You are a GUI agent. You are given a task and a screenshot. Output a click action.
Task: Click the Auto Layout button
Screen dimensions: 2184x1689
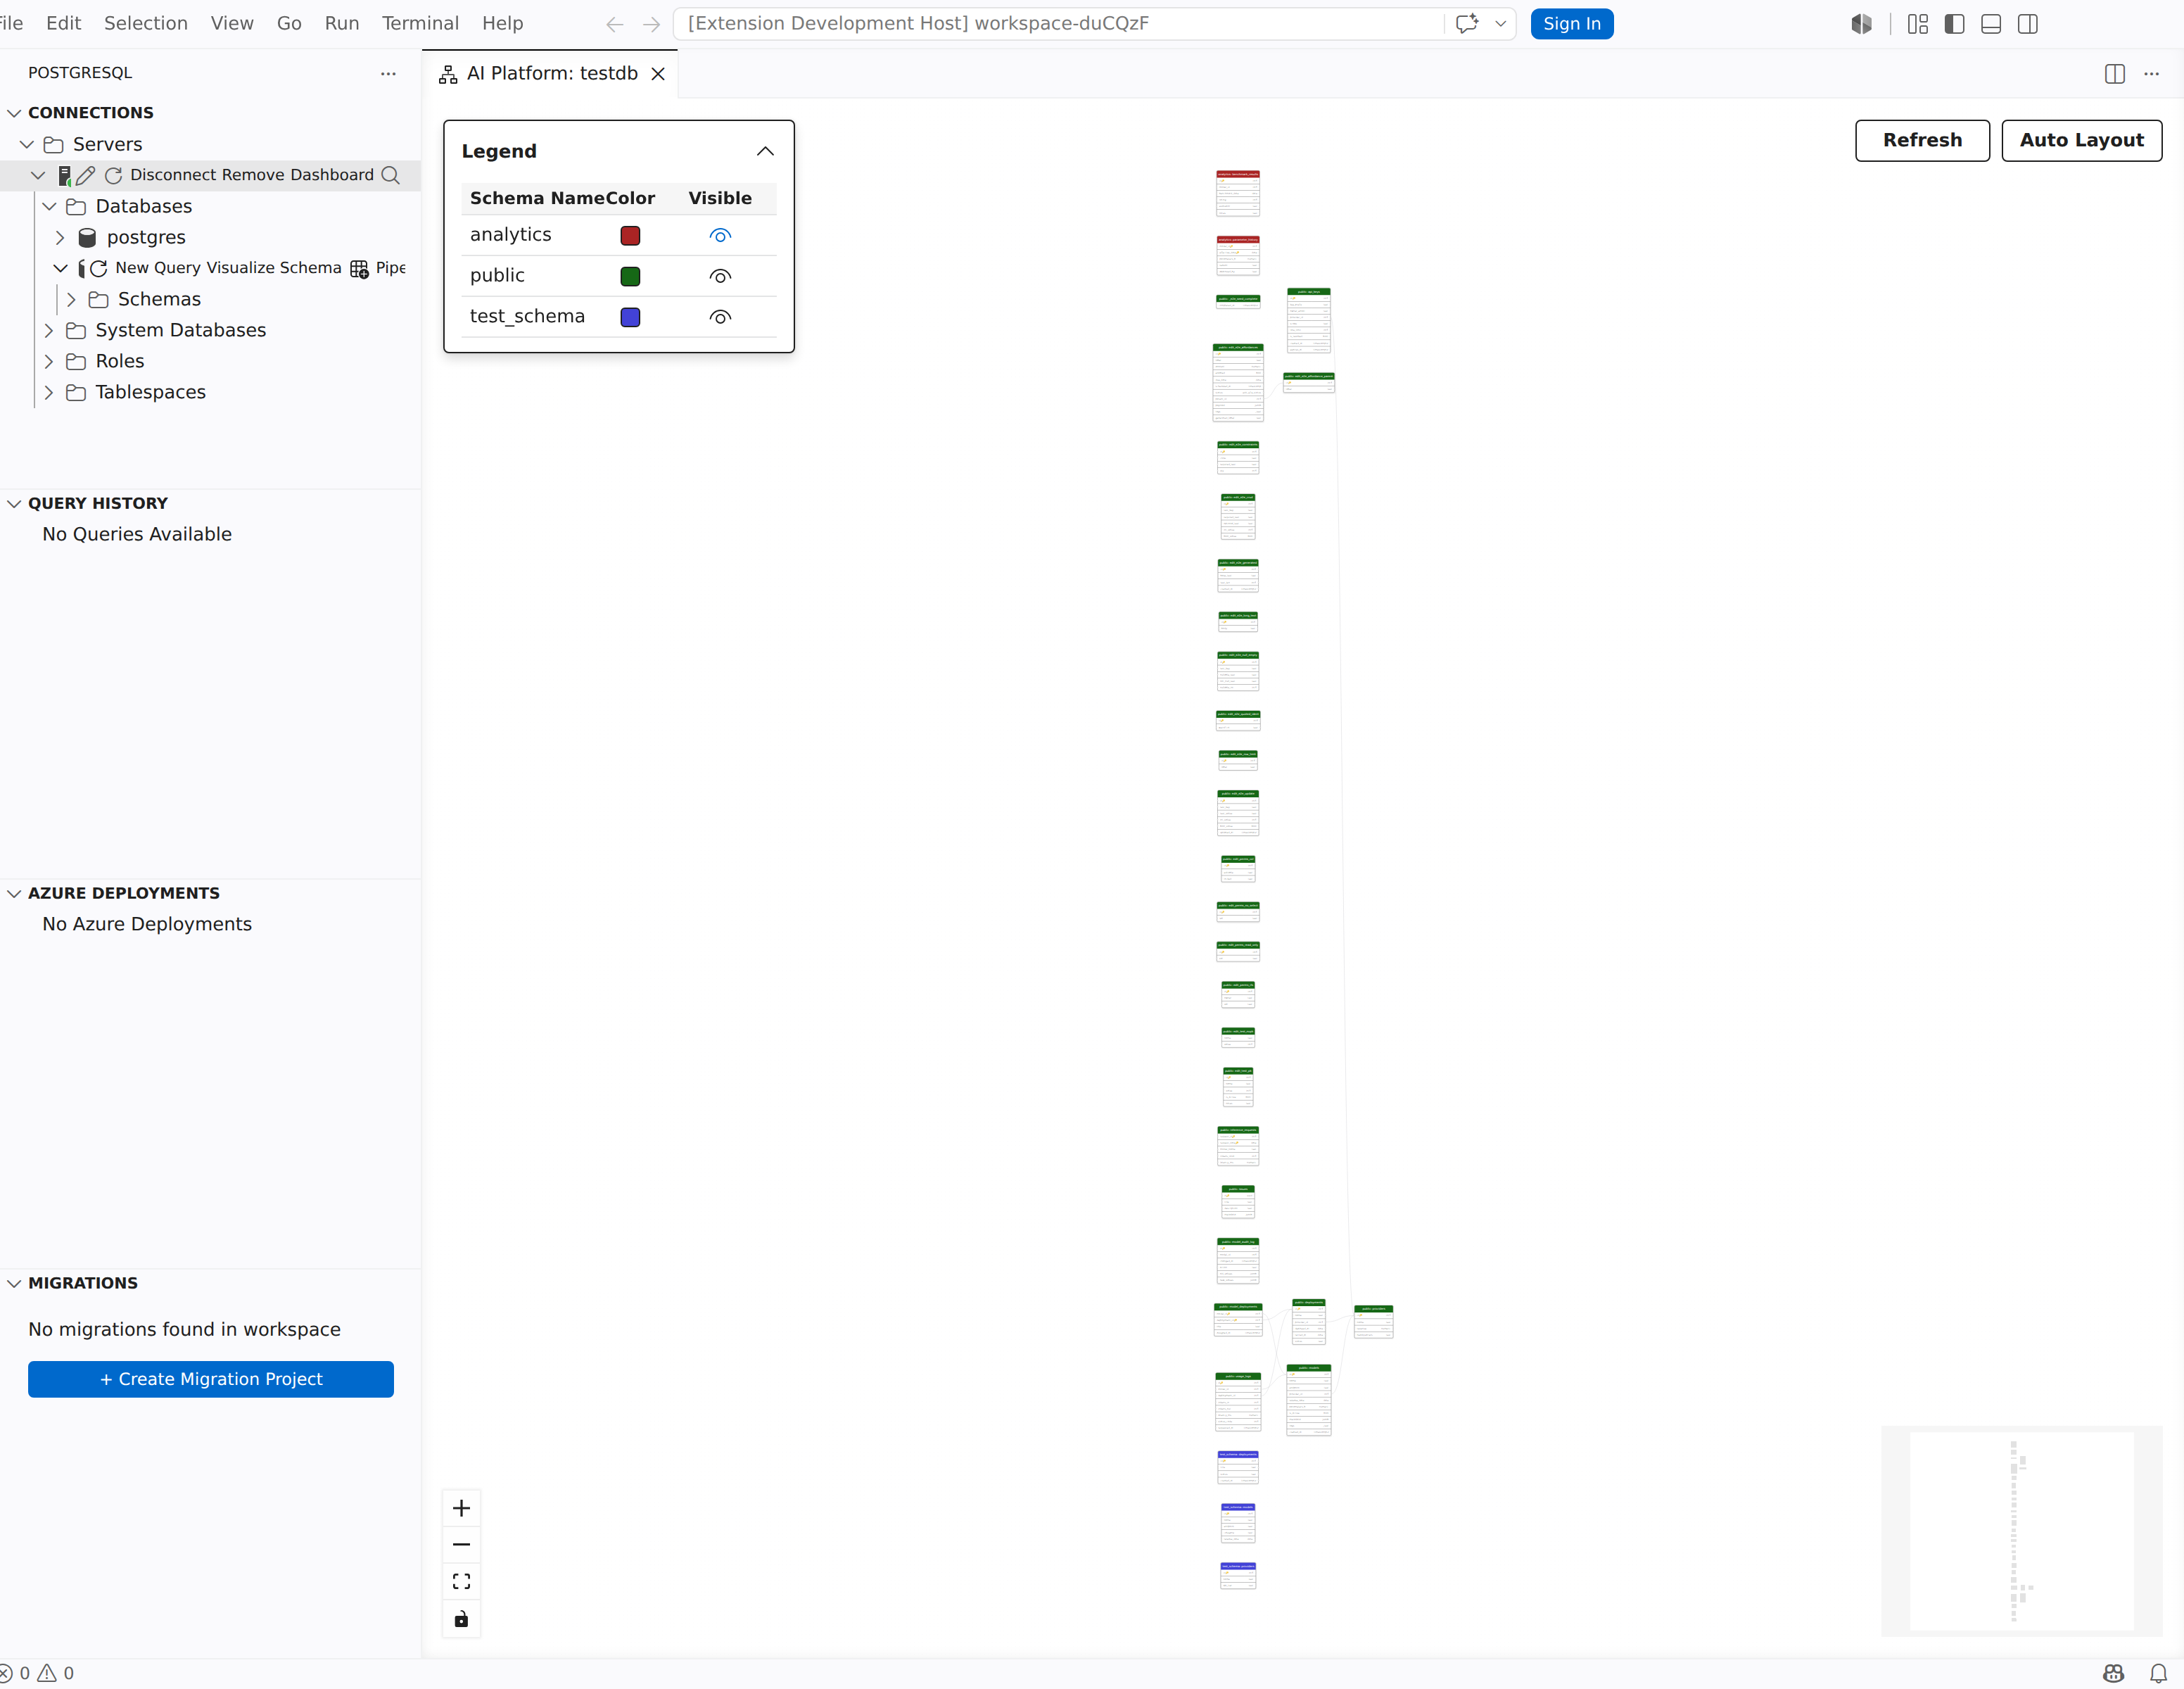coord(2081,140)
